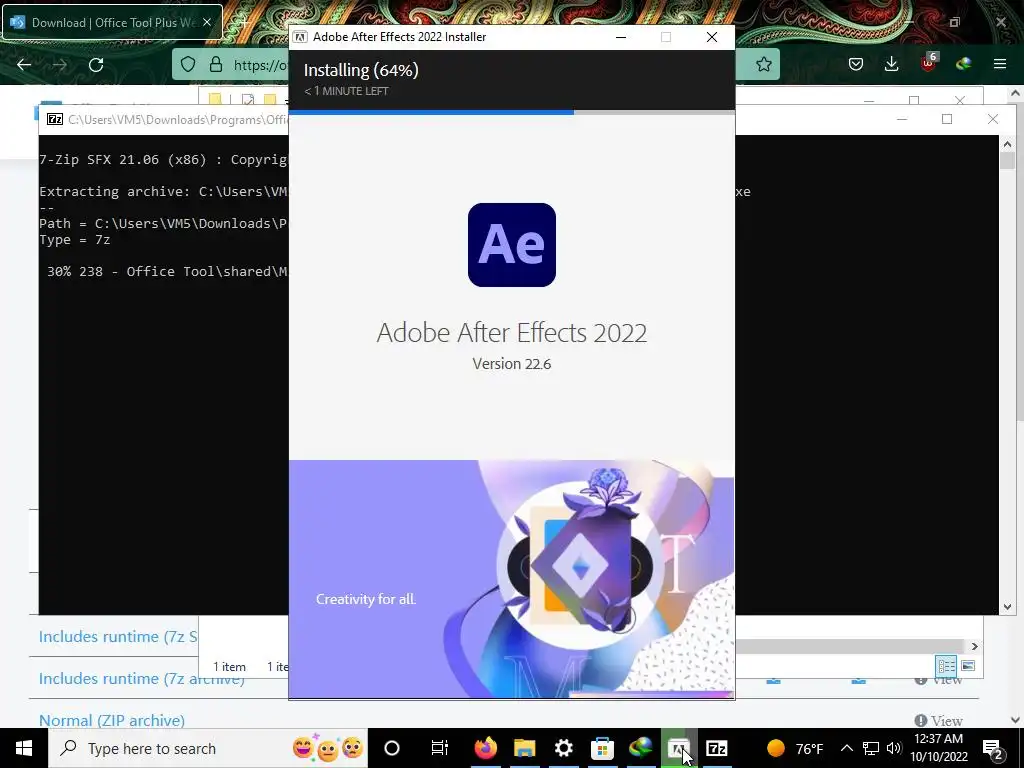Minimize the 7-Zip SFX console window
The image size is (1024, 768).
point(902,119)
